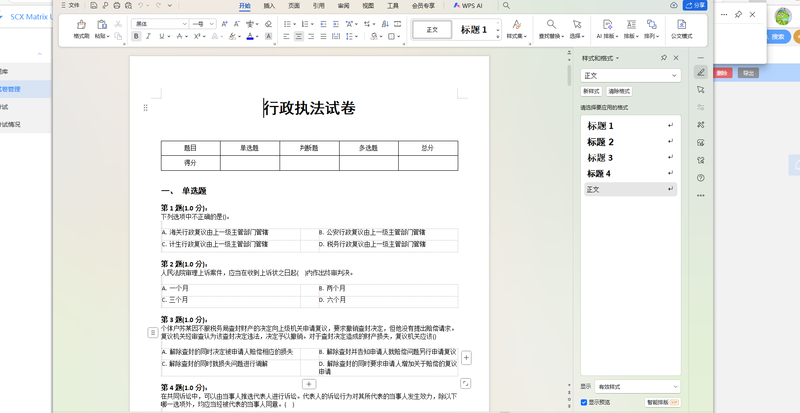Viewport: 800px width, 413px height.
Task: Toggle 显示预览 checkbox in styles pane
Action: click(x=584, y=402)
